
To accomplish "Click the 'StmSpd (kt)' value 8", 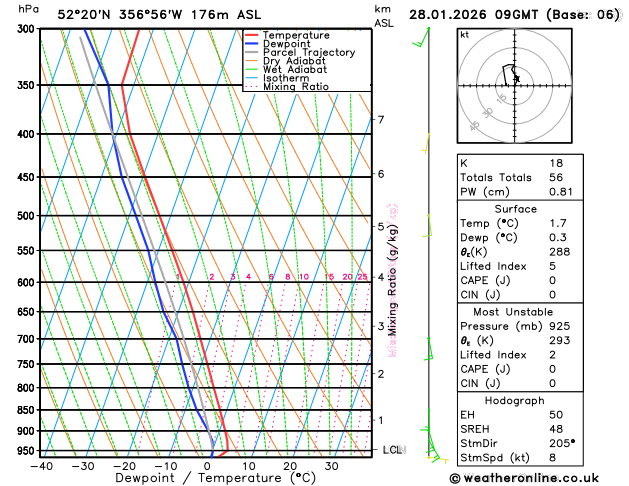I will (x=552, y=458).
